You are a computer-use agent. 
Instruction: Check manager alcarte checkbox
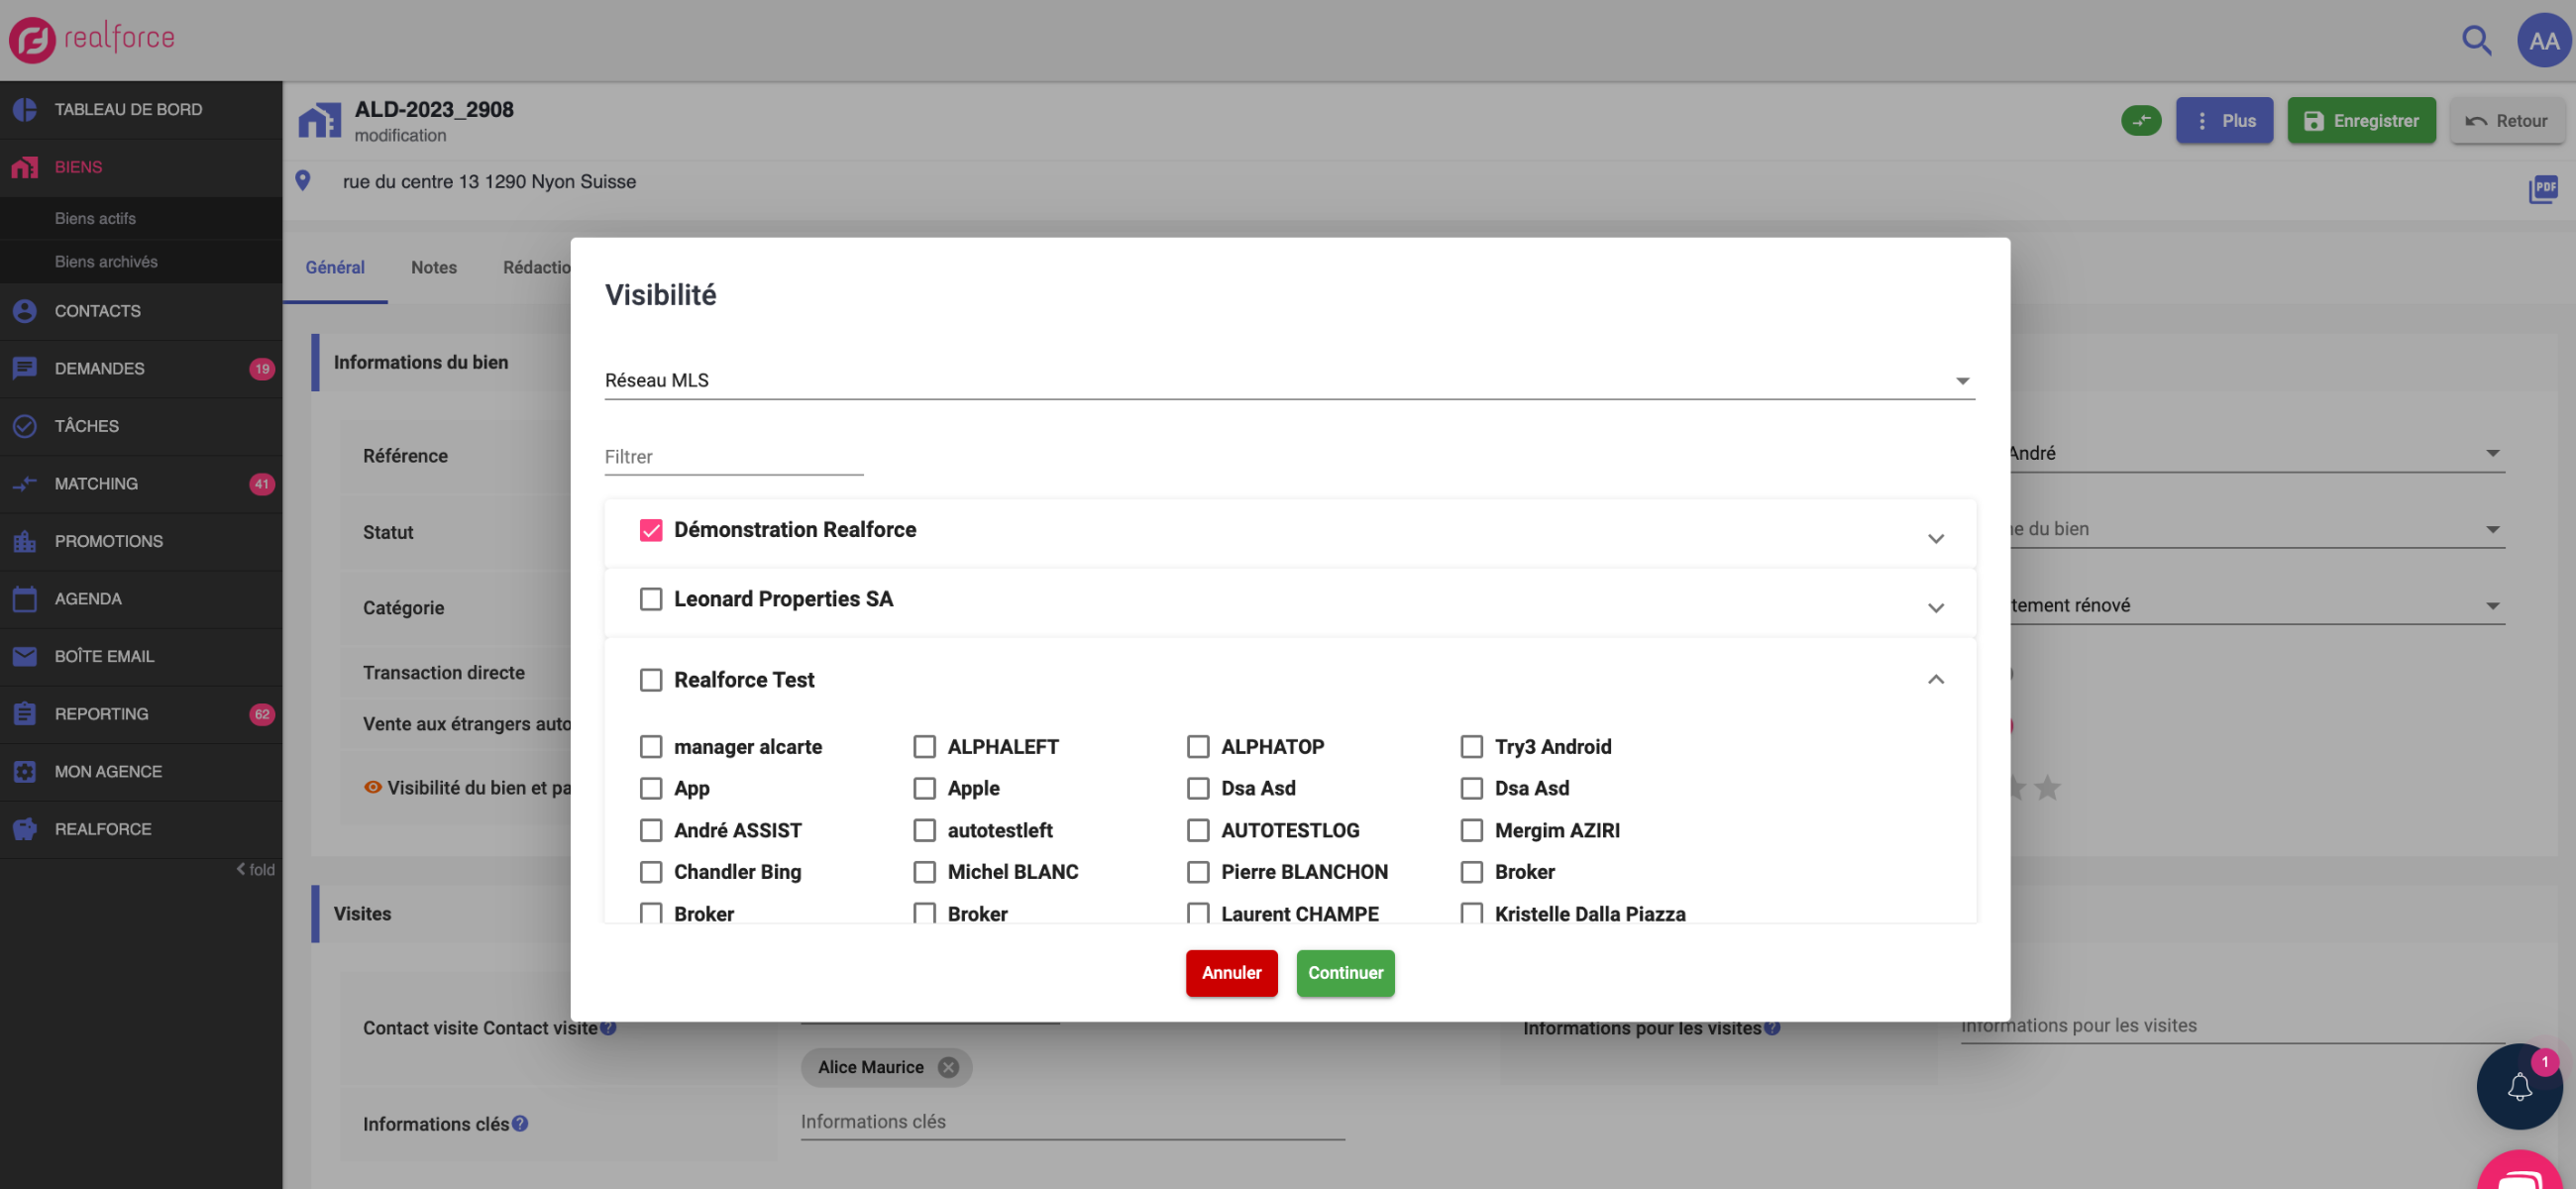pyautogui.click(x=651, y=747)
